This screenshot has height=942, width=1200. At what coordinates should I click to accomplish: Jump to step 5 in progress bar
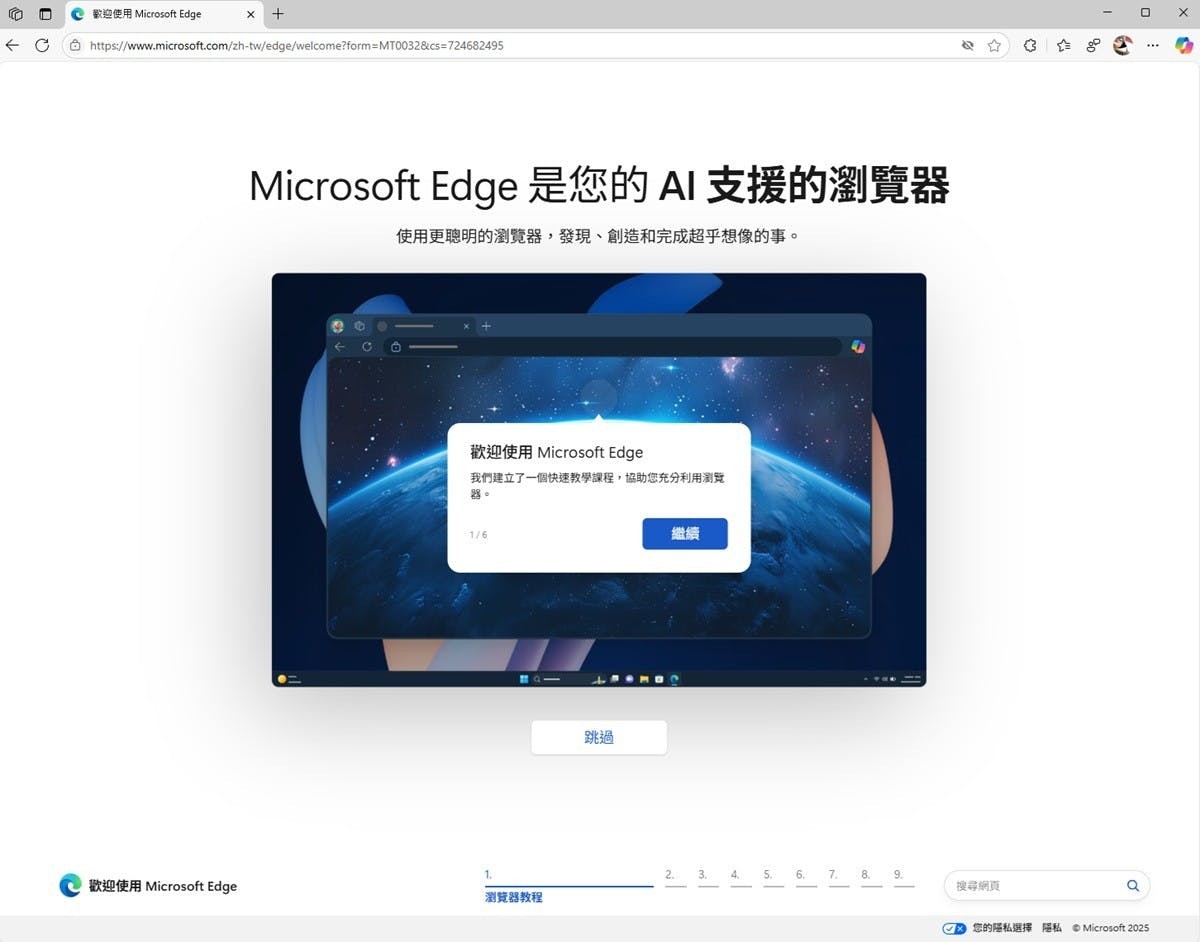click(773, 877)
